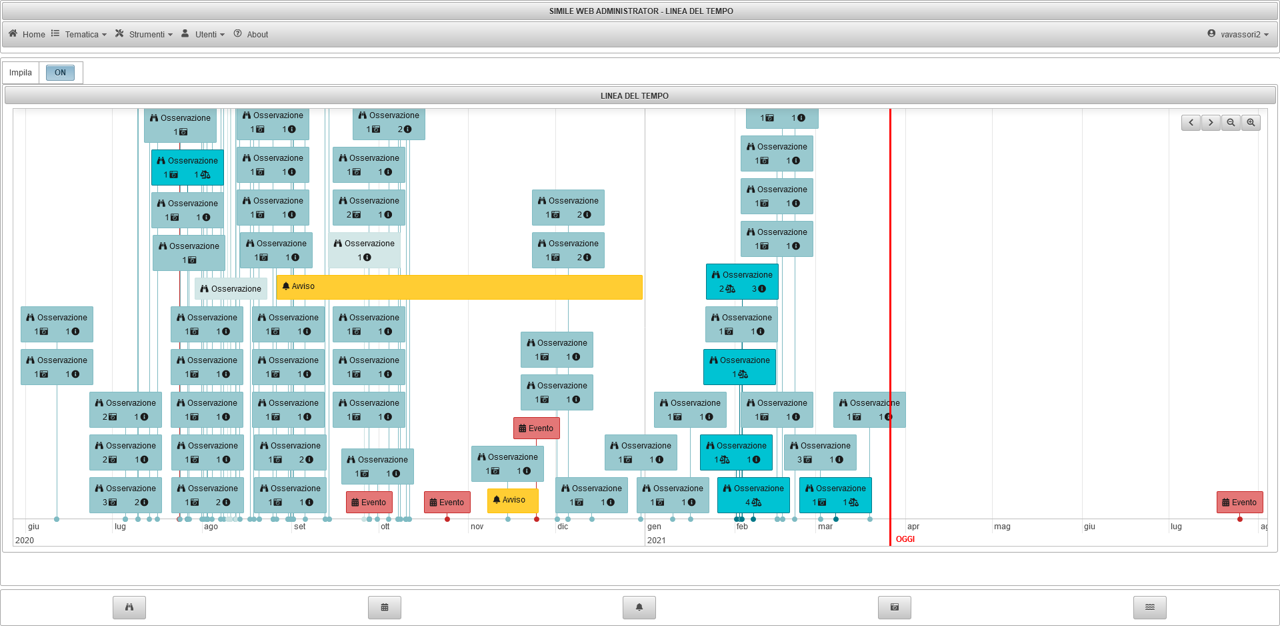Zoom in the timeline view
Viewport: 1280px width, 626px height.
click(1251, 122)
